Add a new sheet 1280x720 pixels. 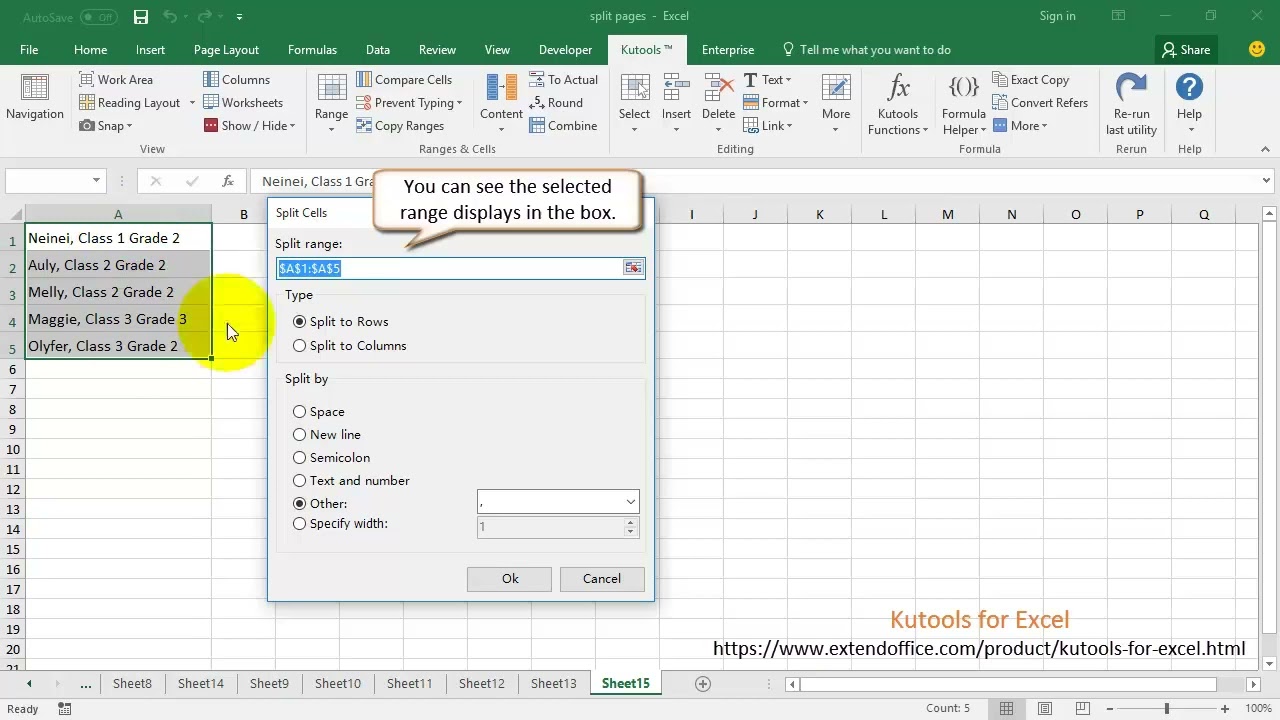click(x=703, y=684)
